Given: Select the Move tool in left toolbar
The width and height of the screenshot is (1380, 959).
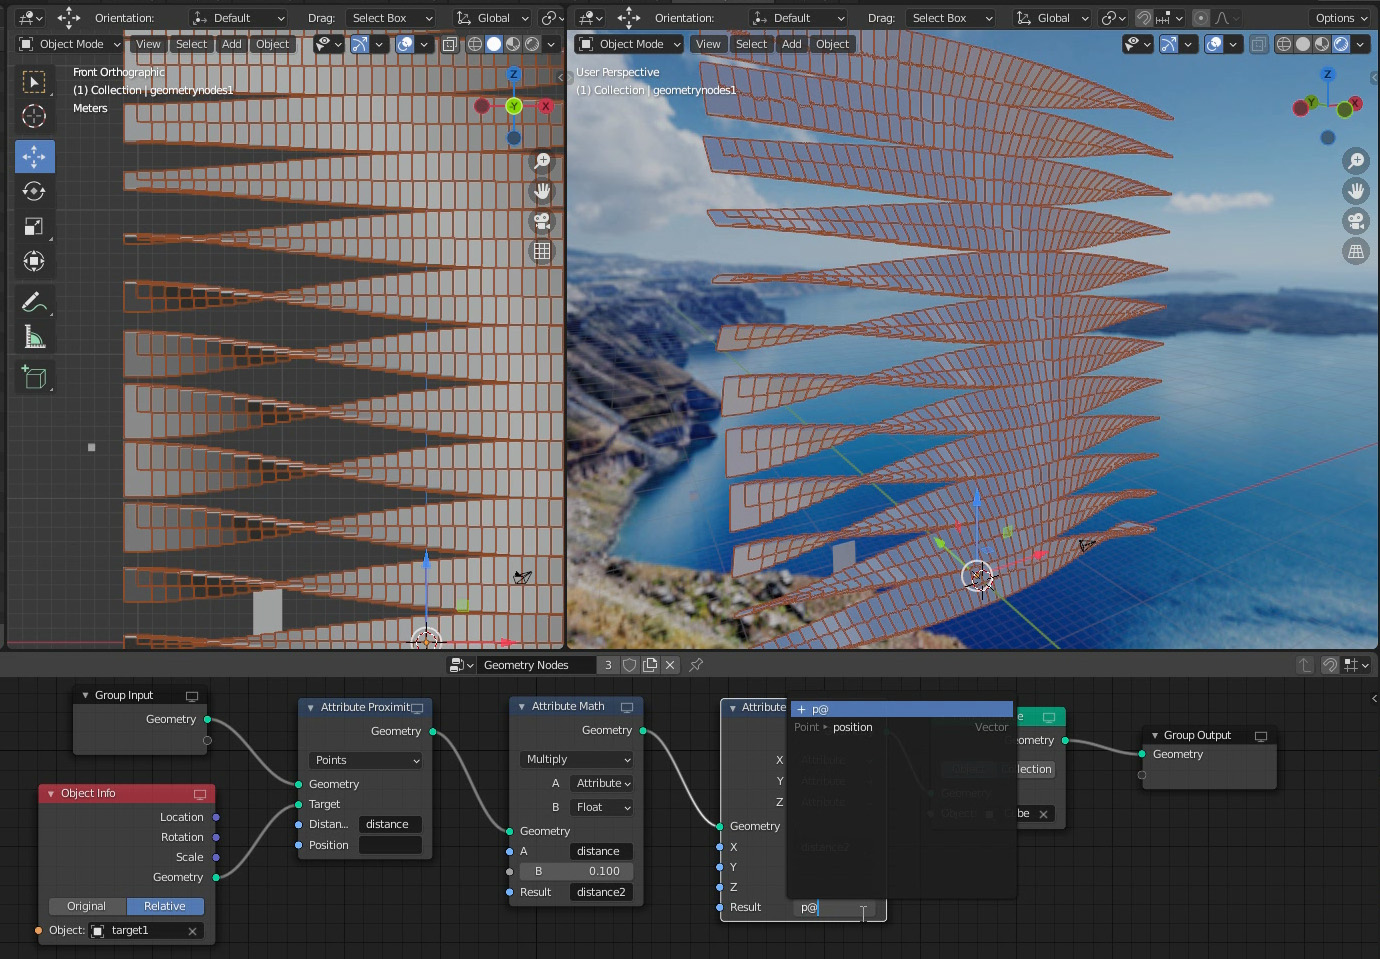Looking at the screenshot, I should pos(34,157).
